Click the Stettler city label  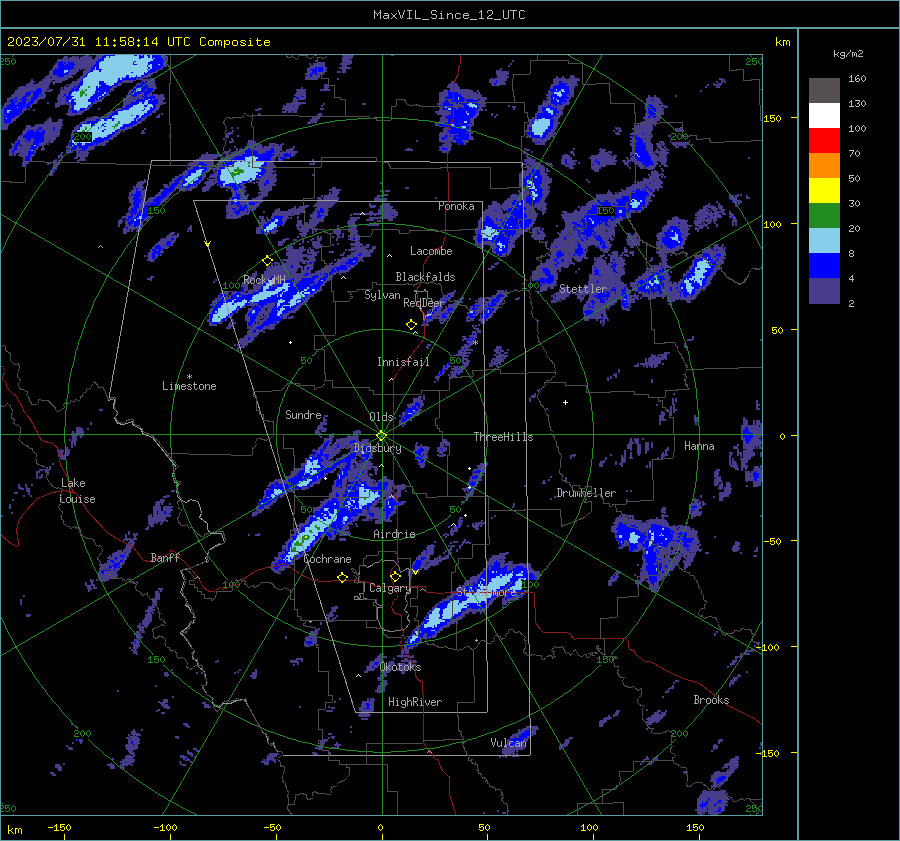(x=583, y=289)
